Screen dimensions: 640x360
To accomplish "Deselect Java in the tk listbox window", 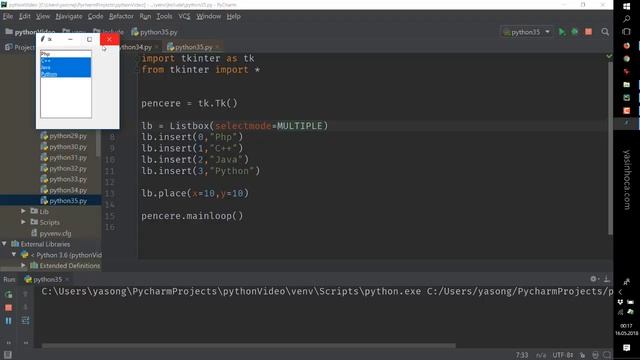I will tap(66, 67).
